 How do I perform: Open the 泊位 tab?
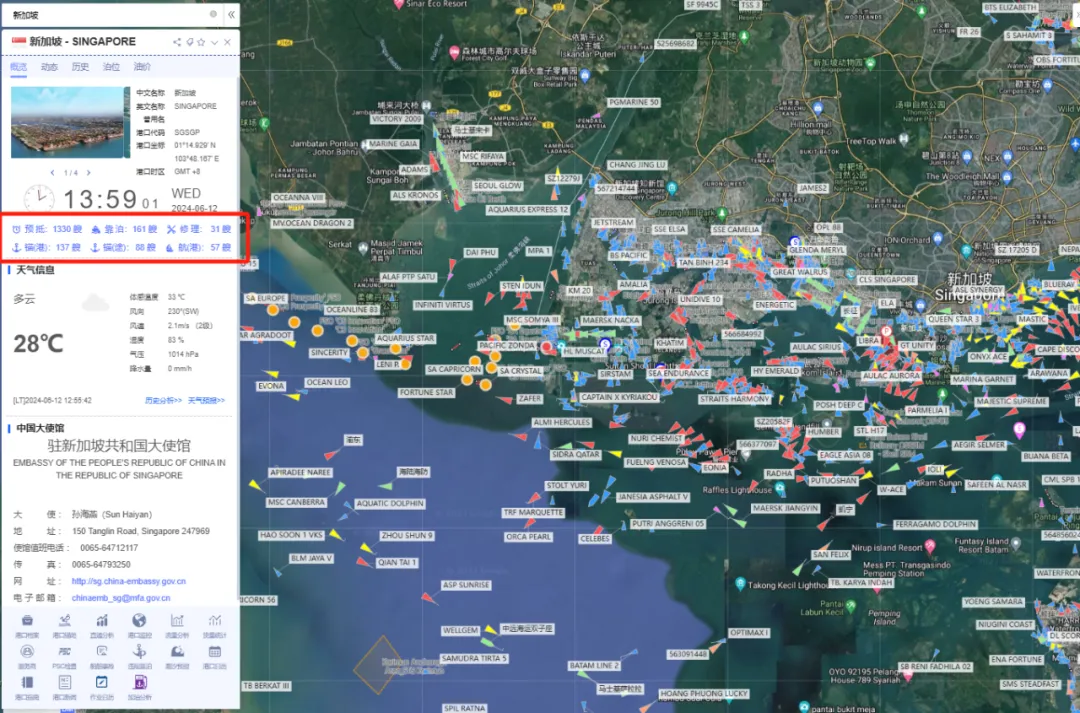111,67
